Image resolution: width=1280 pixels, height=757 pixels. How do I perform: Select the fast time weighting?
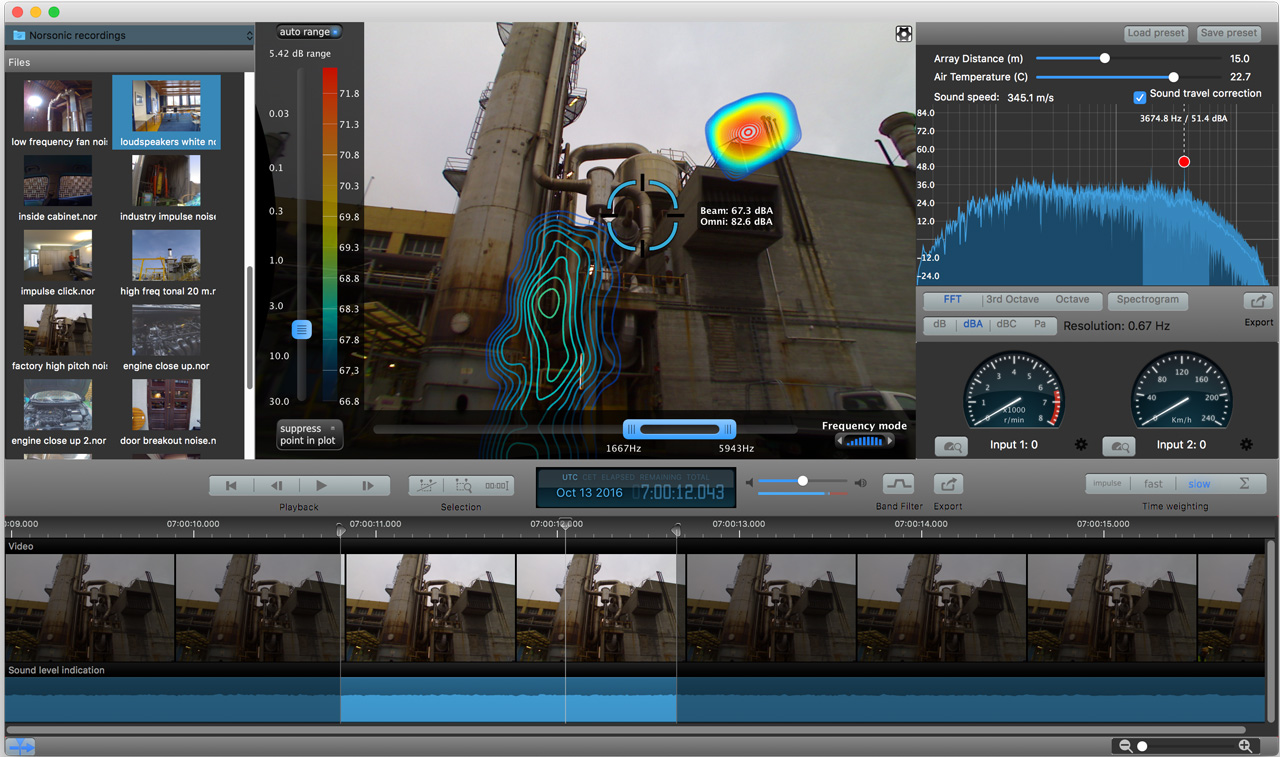tap(1153, 484)
